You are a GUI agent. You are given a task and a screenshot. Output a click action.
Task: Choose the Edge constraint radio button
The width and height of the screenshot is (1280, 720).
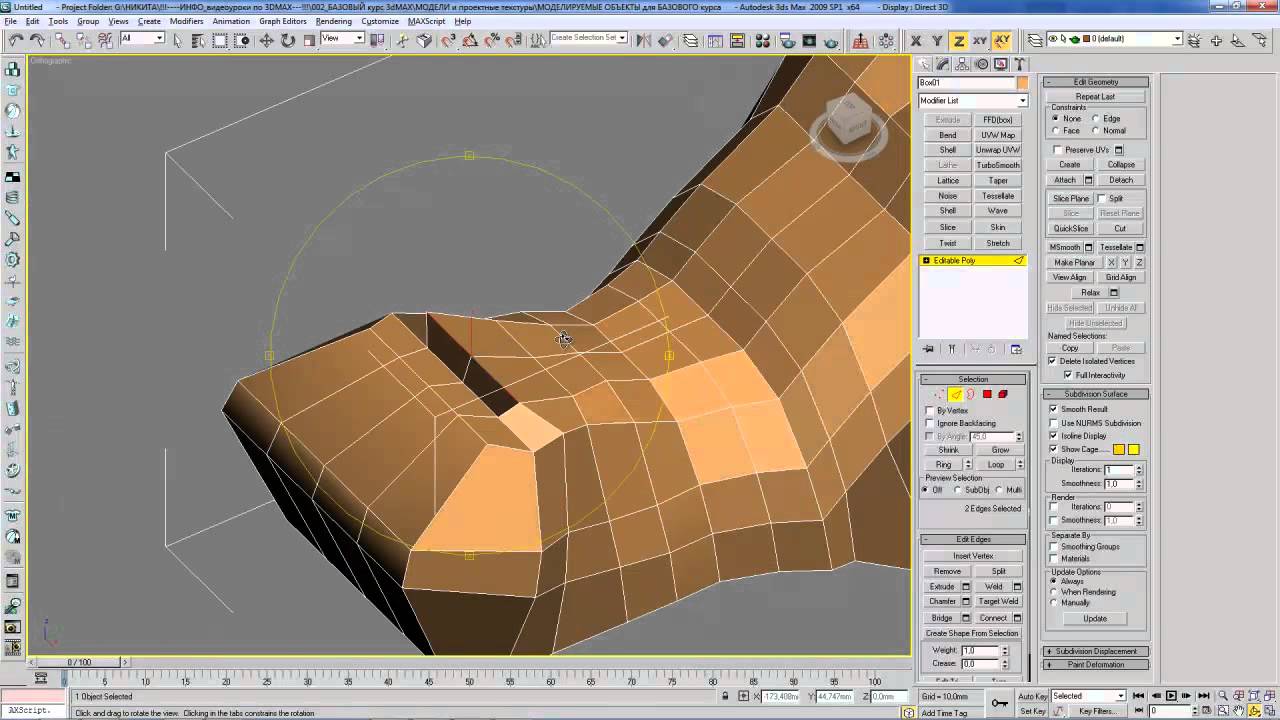coord(1096,119)
